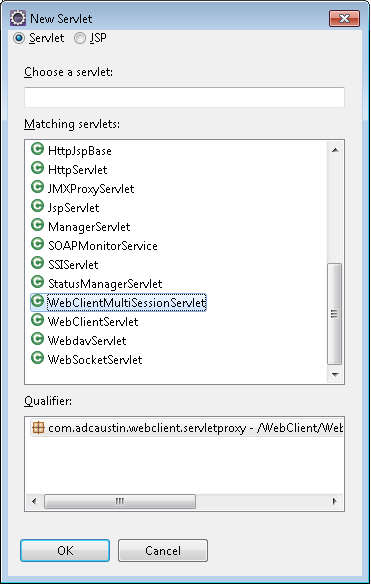
Task: Click the class icon beside JspServlet
Action: (x=37, y=206)
